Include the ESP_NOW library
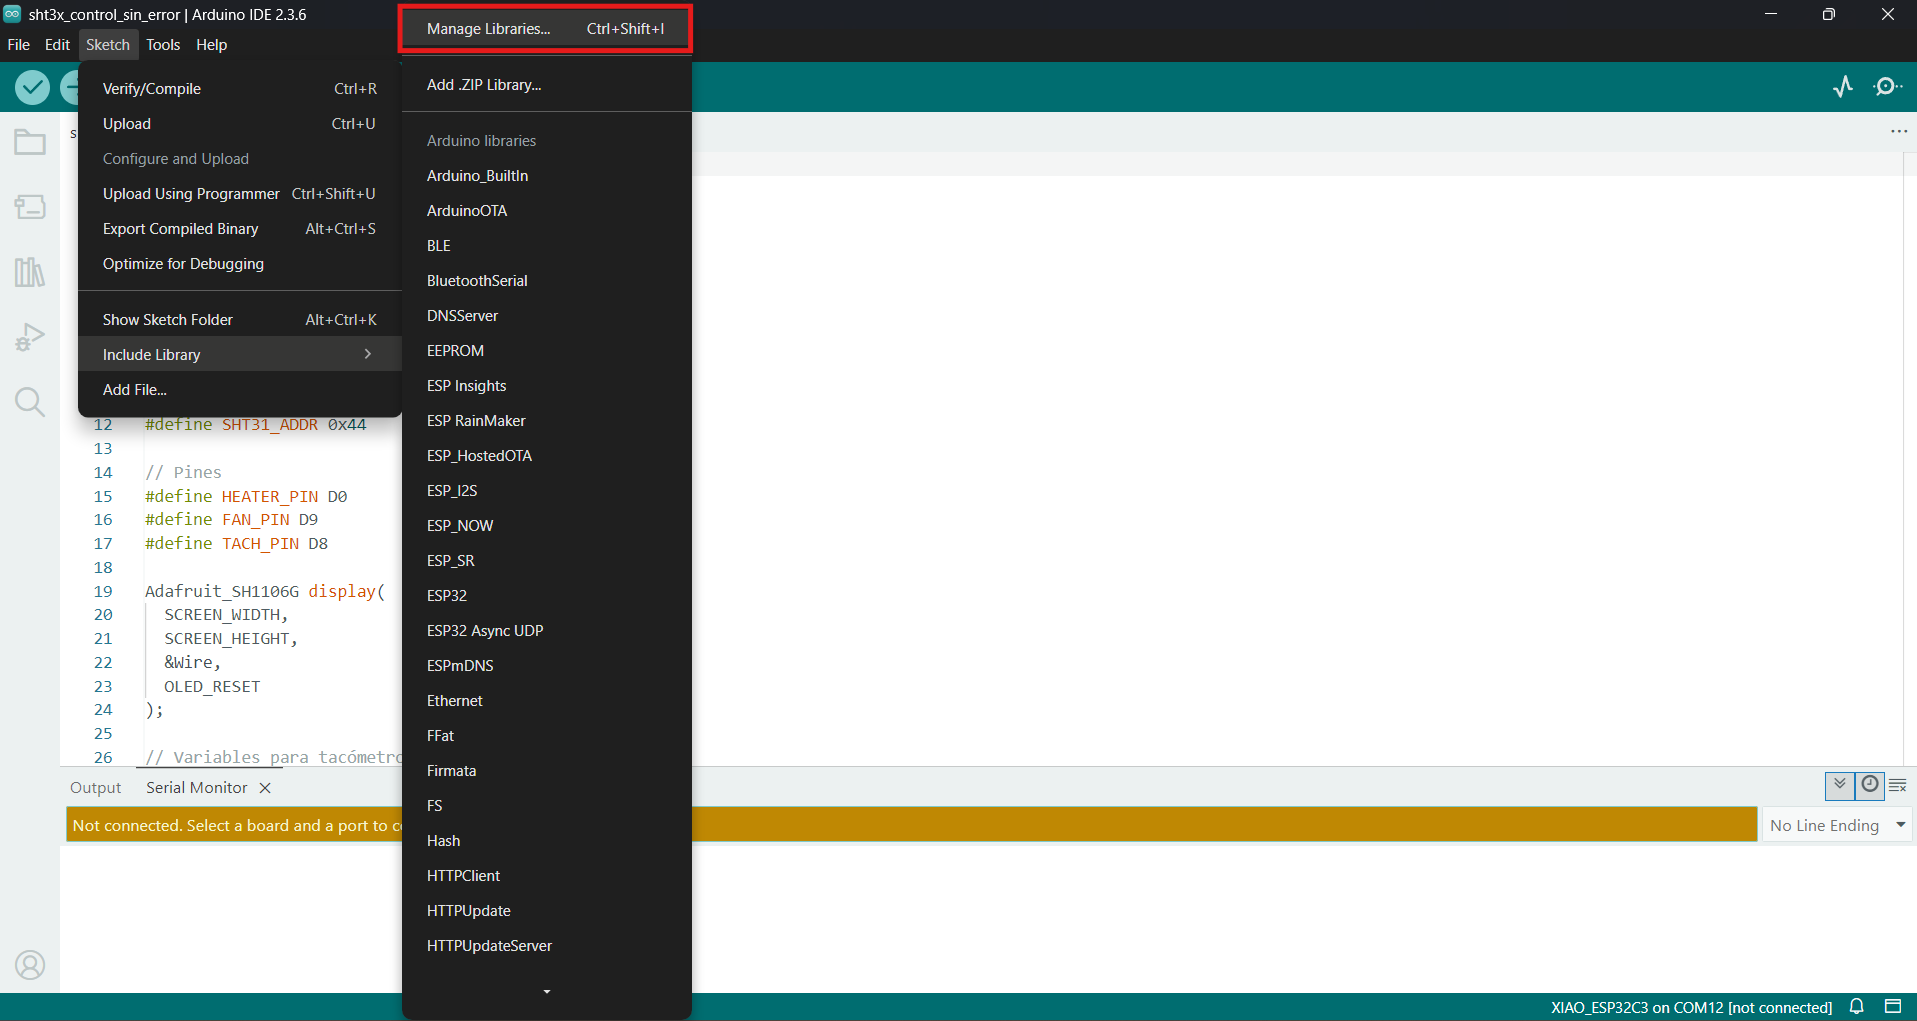 546,526
